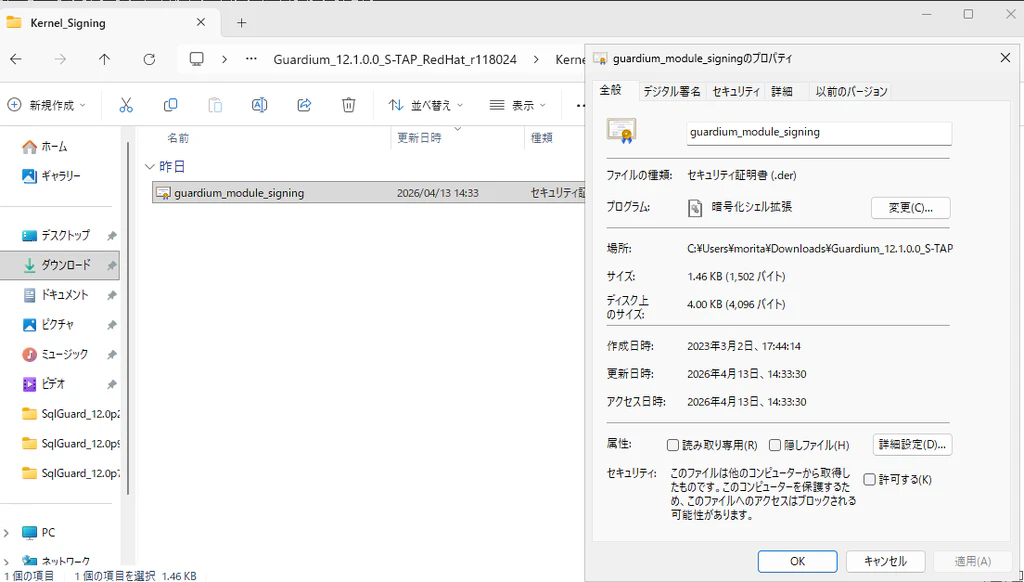Click the see more toolbar ellipsis
1024x582 pixels.
pyautogui.click(x=580, y=105)
